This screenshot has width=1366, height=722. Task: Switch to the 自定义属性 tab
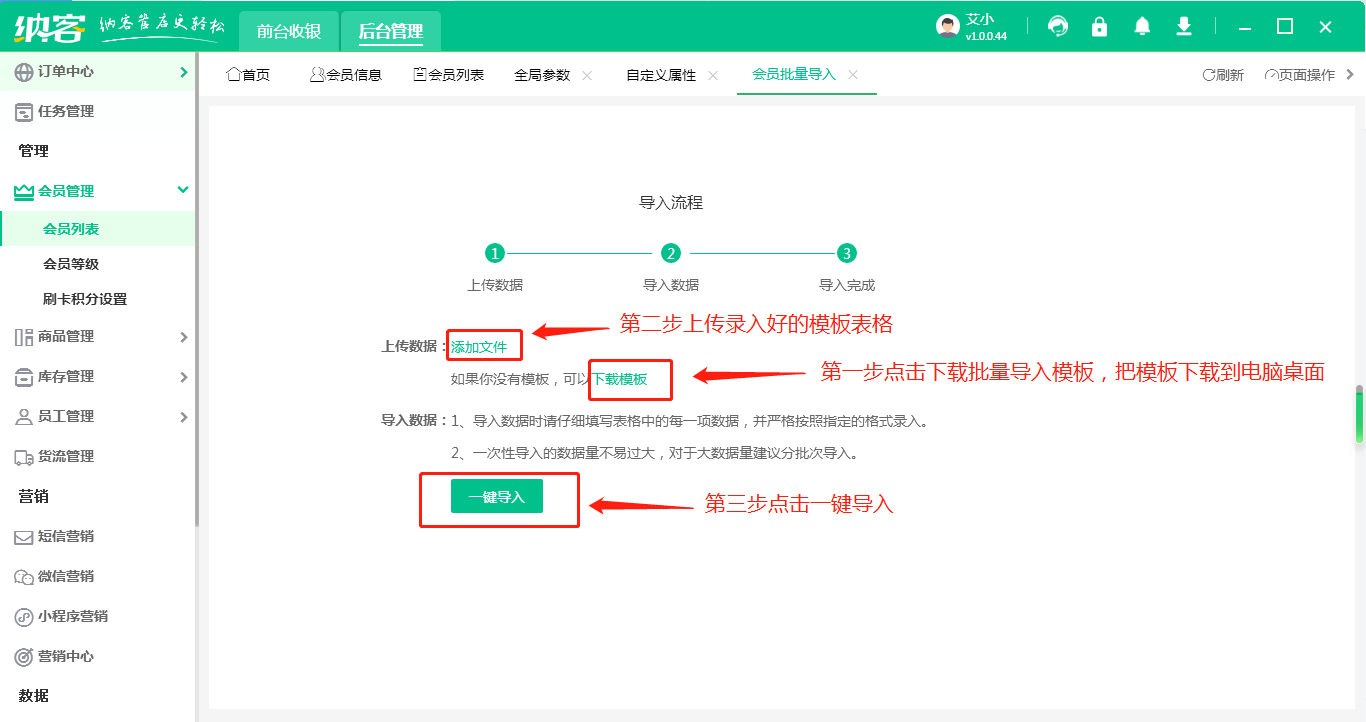click(661, 75)
